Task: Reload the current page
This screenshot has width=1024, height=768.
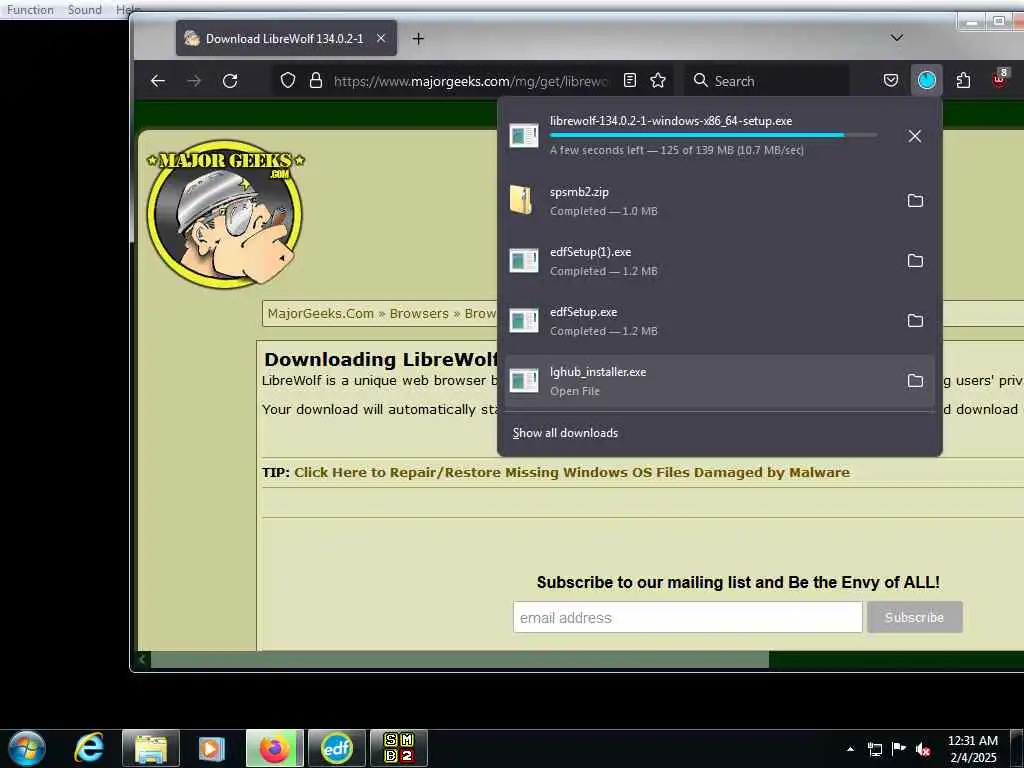Action: click(230, 81)
